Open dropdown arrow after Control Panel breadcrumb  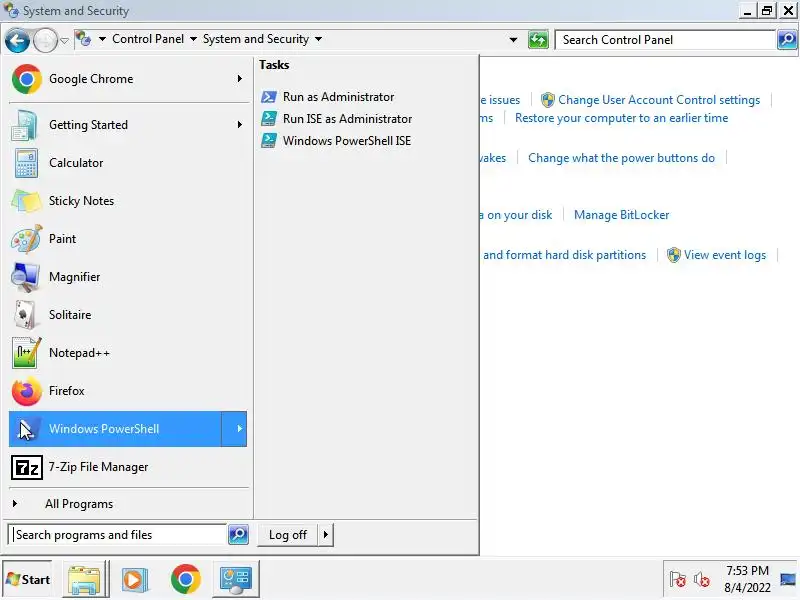(x=193, y=39)
